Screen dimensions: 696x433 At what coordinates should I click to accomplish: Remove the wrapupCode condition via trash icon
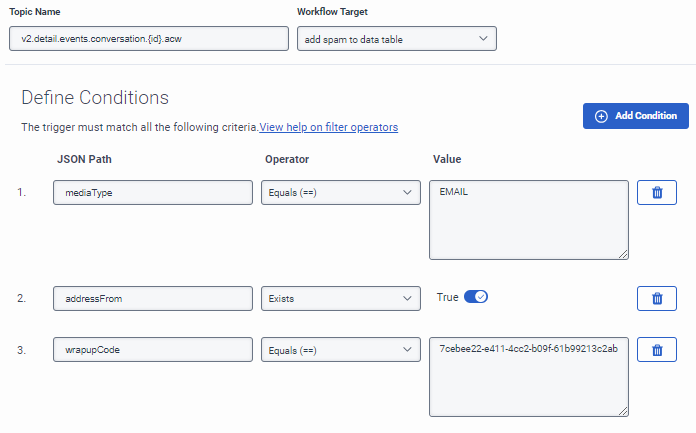(x=657, y=350)
